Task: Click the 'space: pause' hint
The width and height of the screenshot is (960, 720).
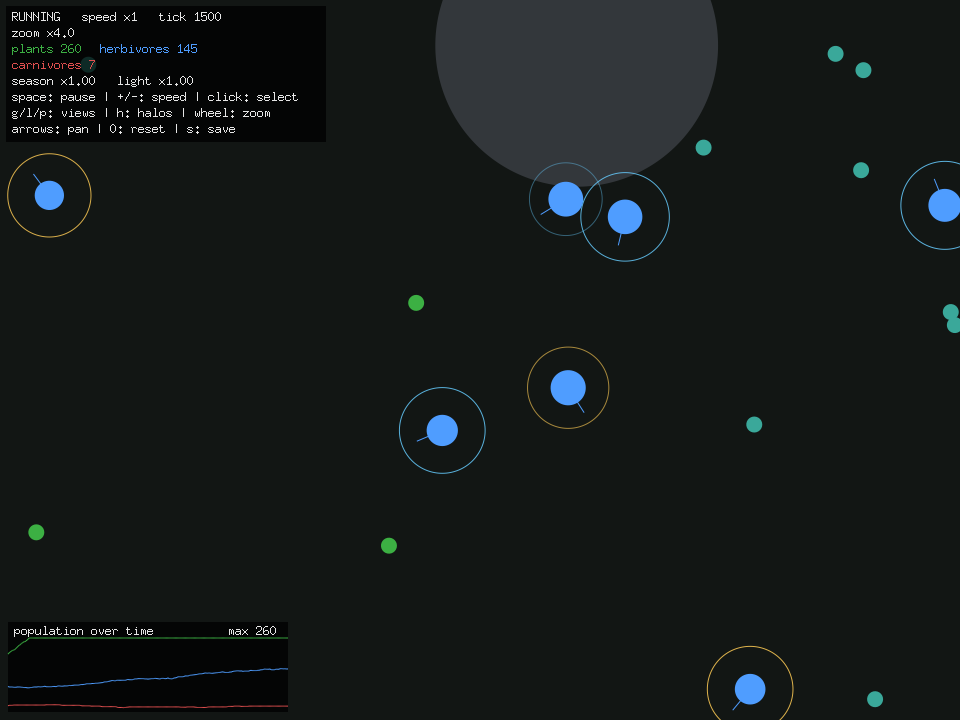Action: point(53,97)
